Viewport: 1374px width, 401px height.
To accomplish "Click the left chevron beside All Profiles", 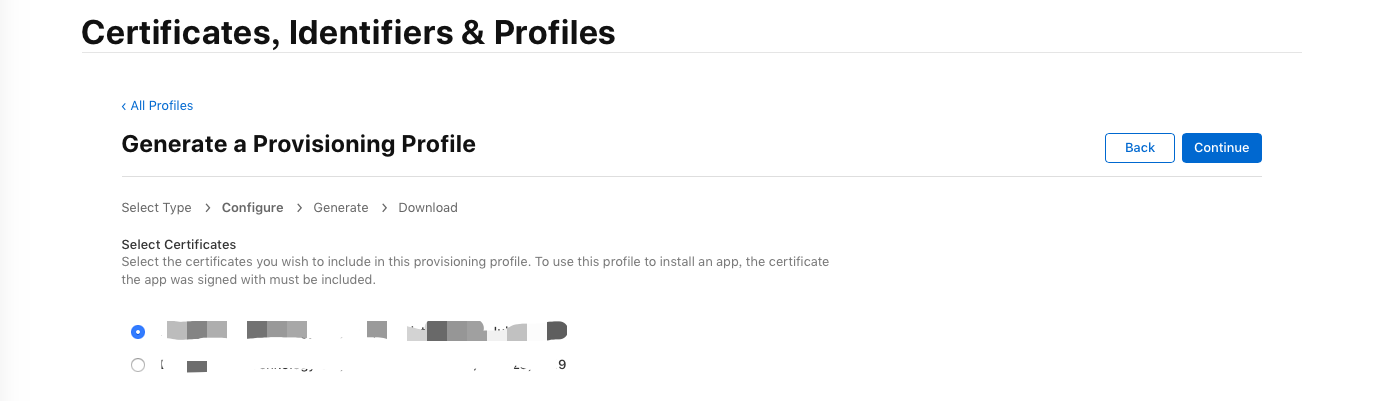I will click(x=124, y=106).
